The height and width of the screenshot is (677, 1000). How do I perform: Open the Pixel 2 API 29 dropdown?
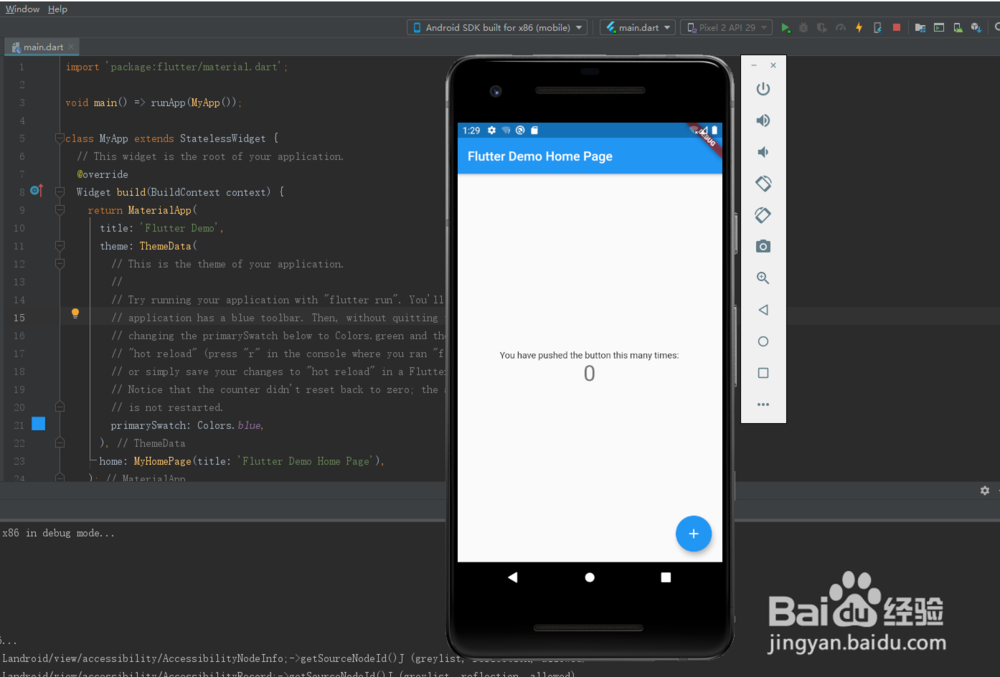726,27
